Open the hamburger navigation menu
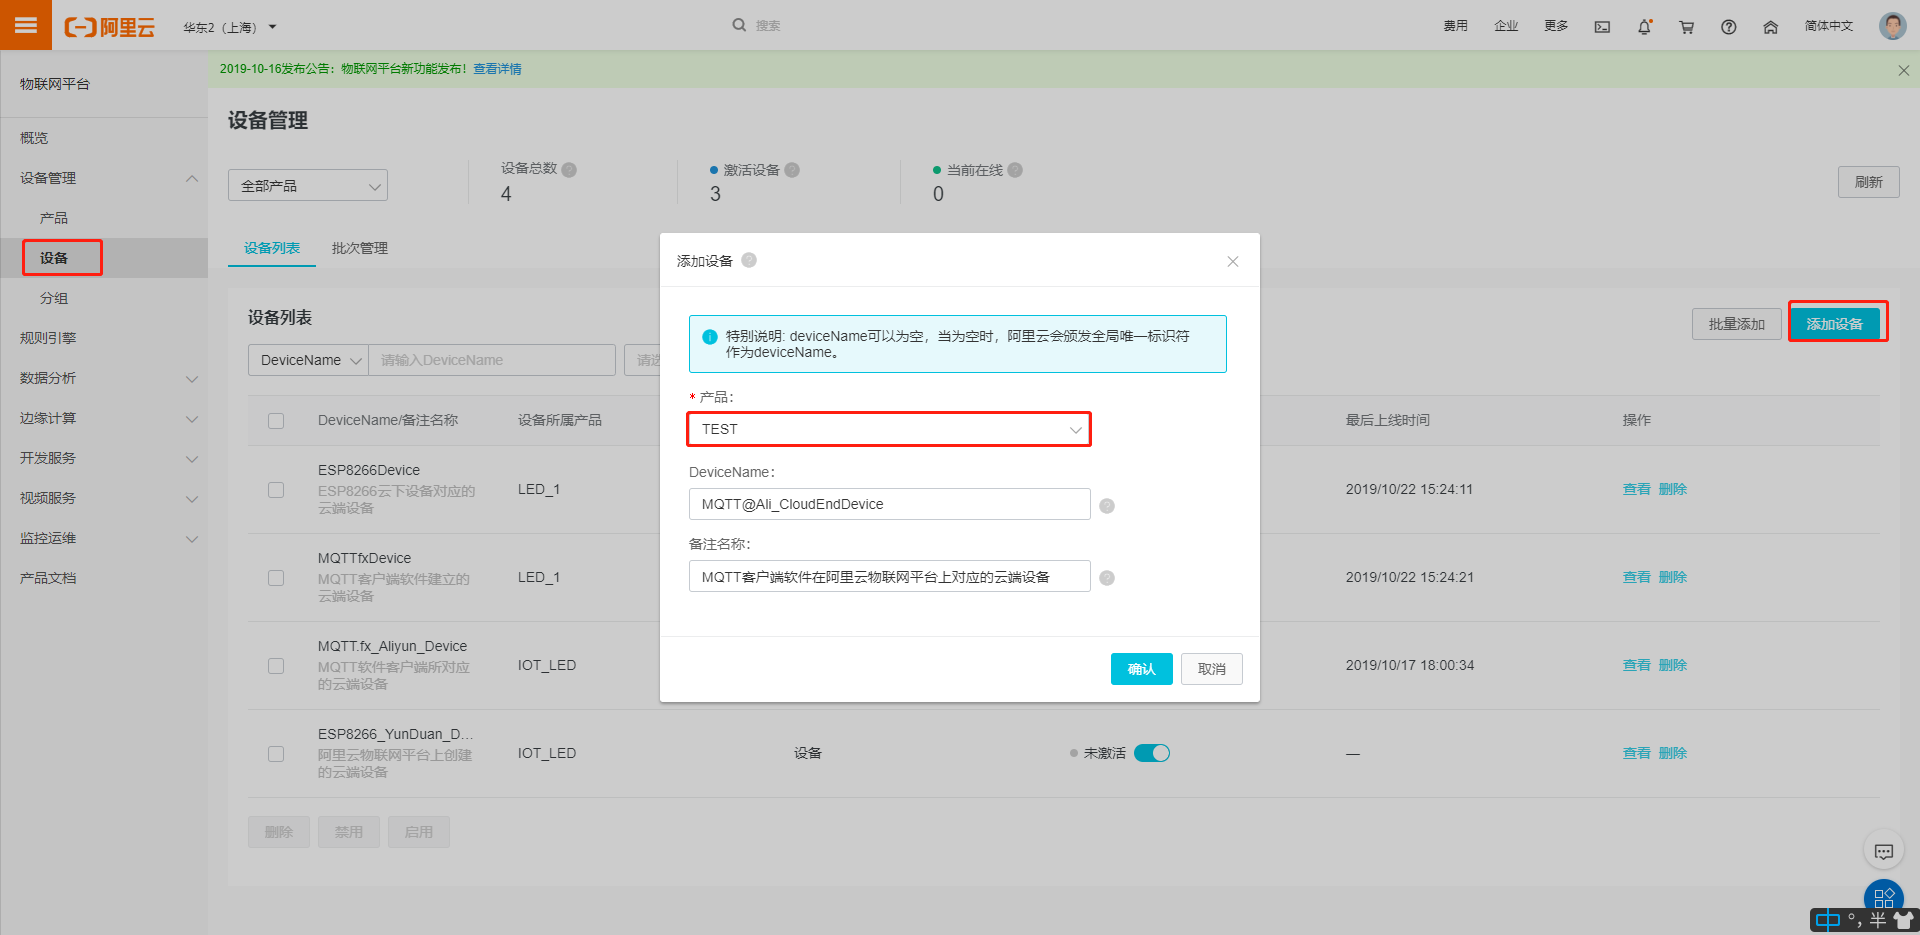1920x935 pixels. point(25,25)
